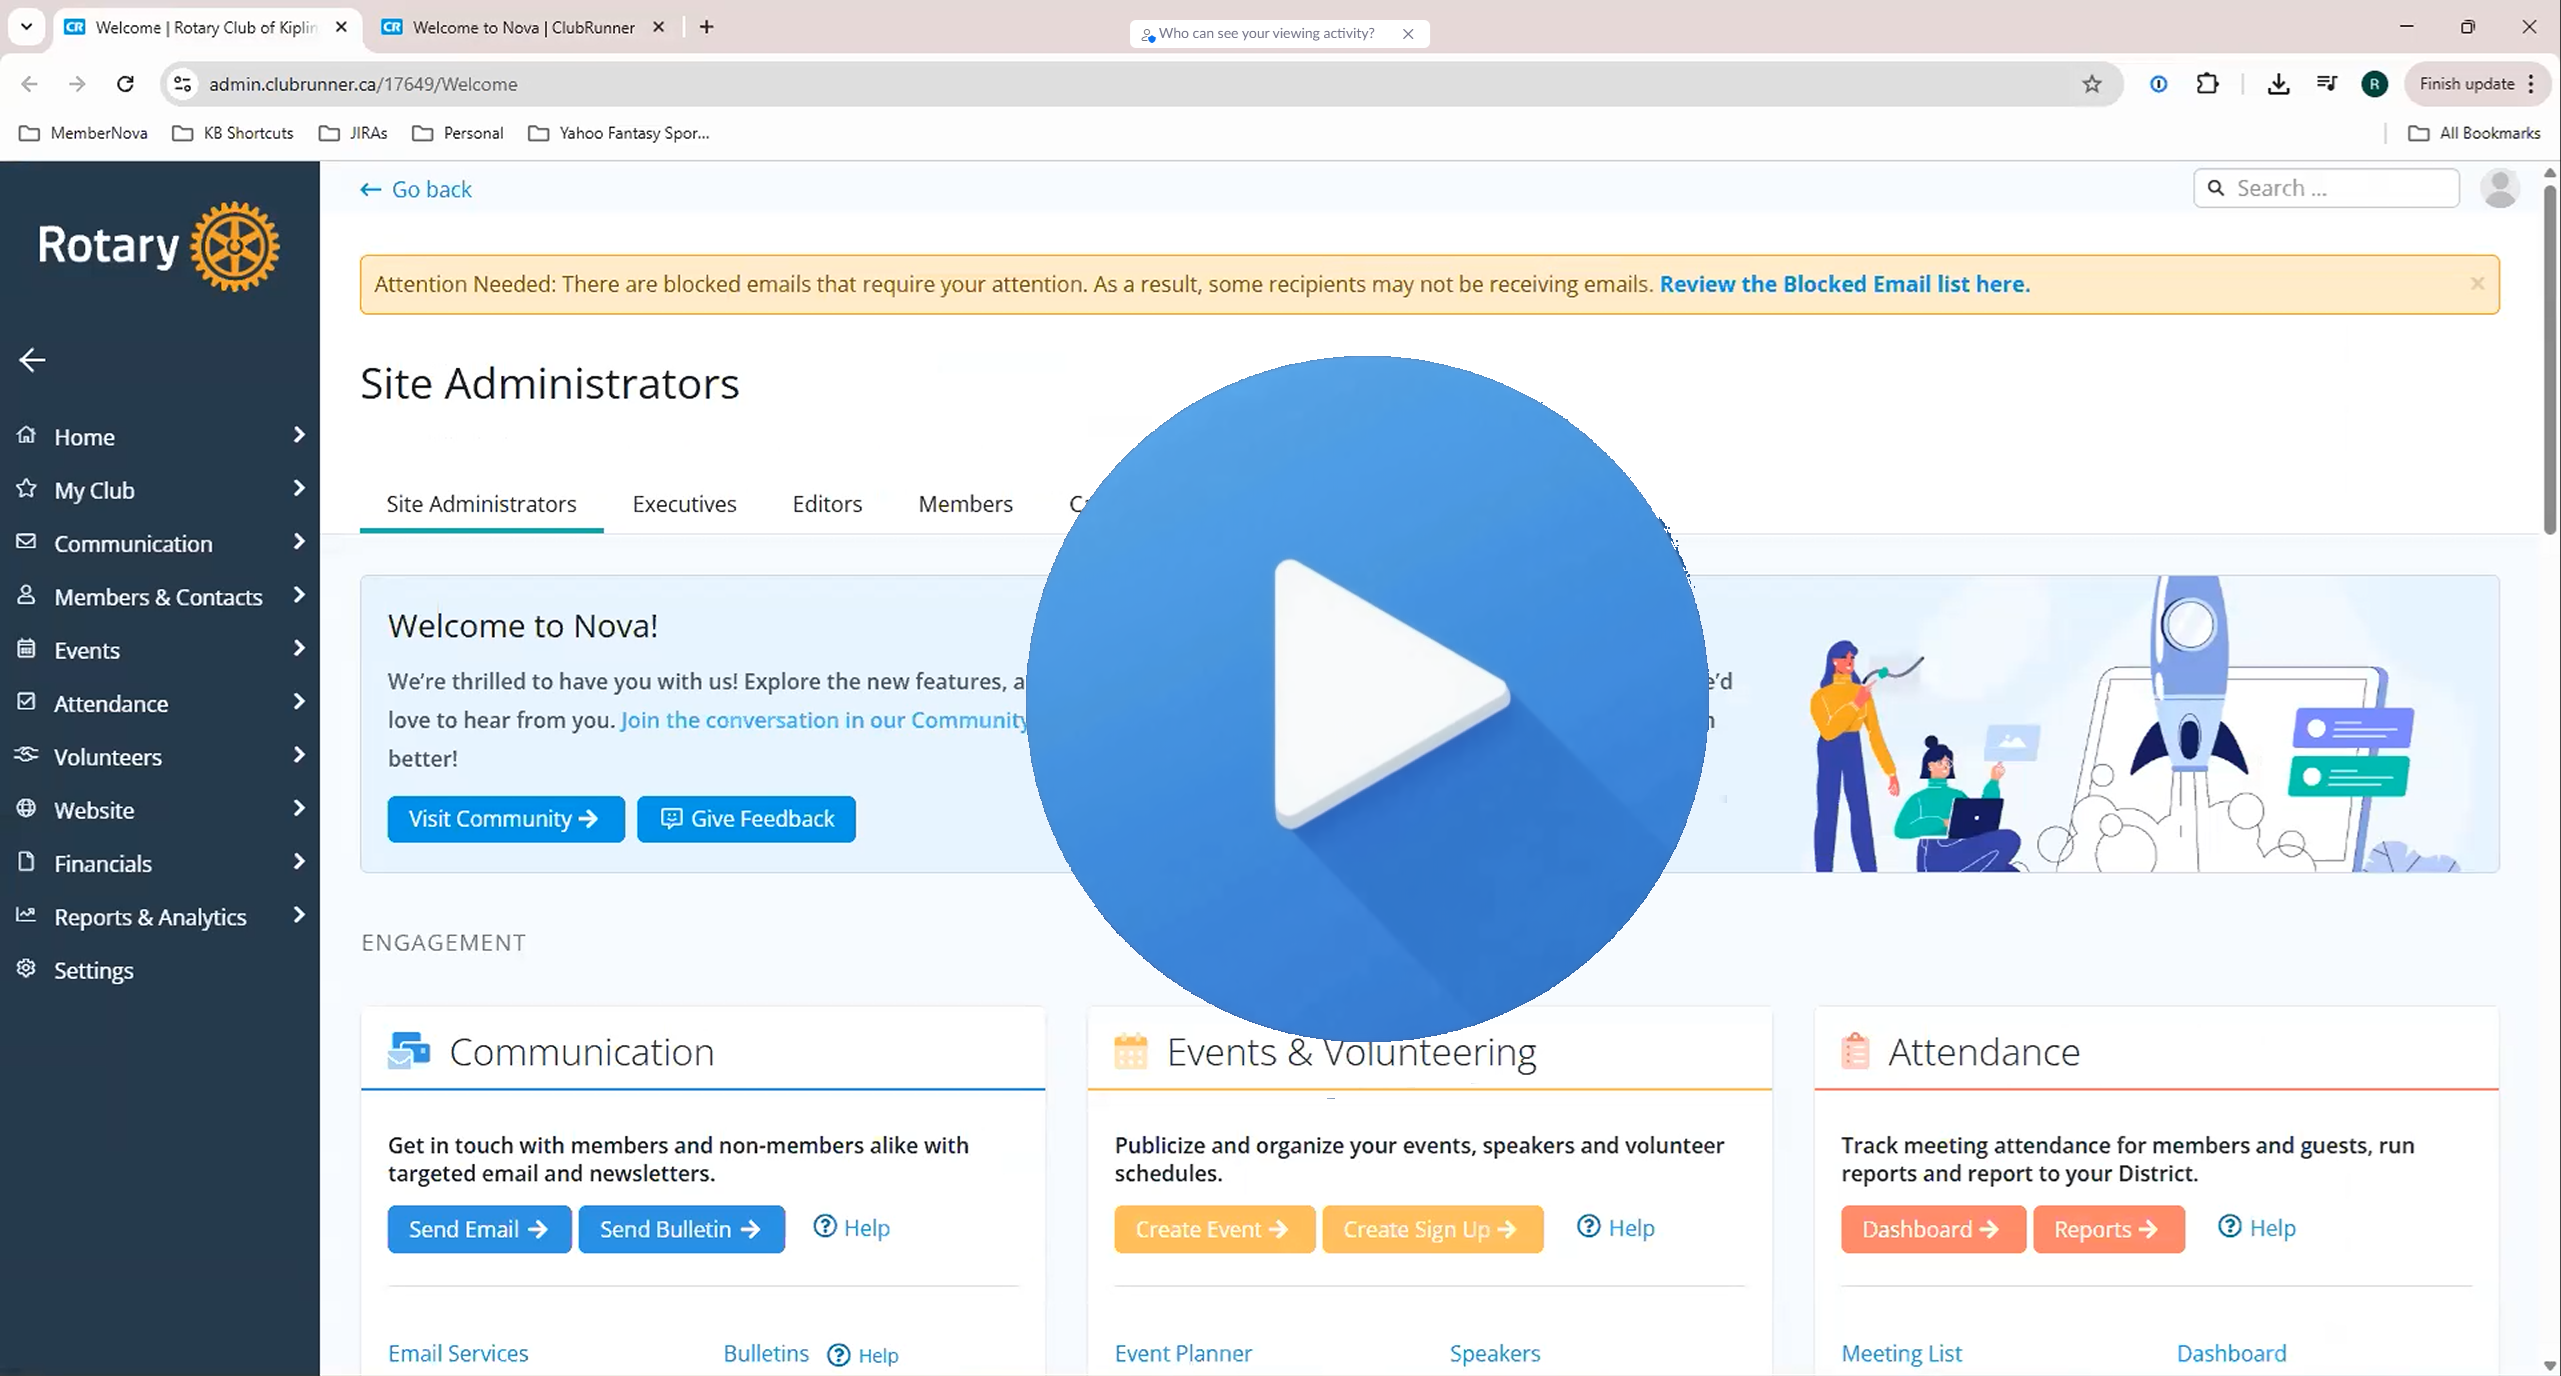Click Help icon next to Send Bulletin
Image resolution: width=2561 pixels, height=1376 pixels.
tap(825, 1227)
